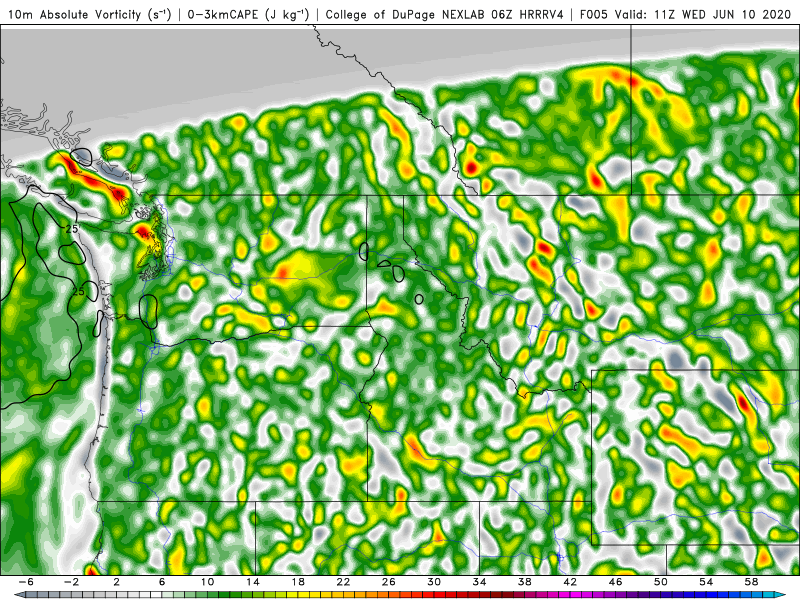Click the '10m Absolute Vorticity' title text
This screenshot has height=600, width=800.
pos(74,15)
